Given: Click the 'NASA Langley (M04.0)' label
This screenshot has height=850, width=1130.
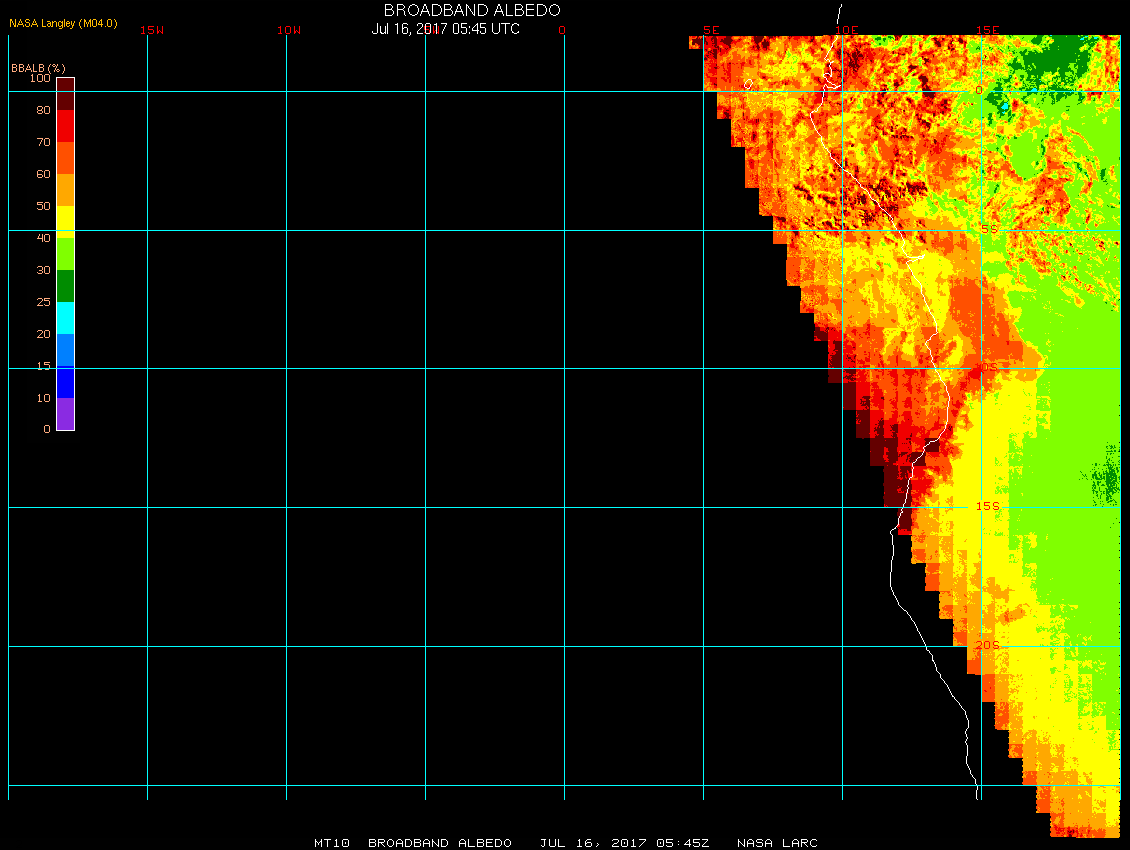Looking at the screenshot, I should point(63,23).
